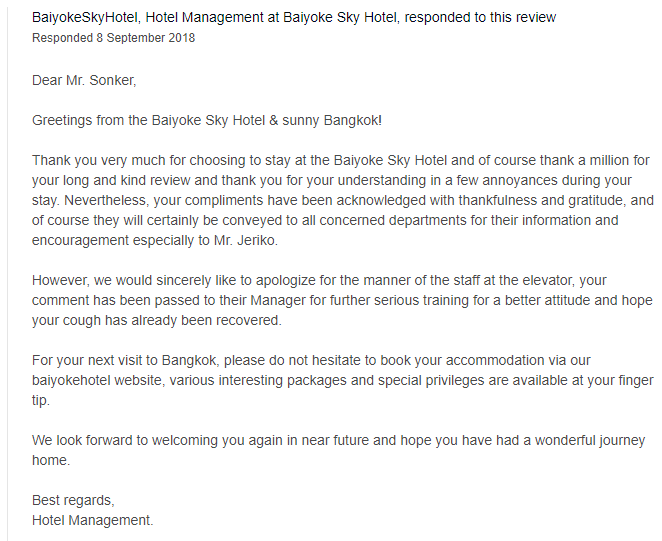Click the 'Responded 8 September 2018' date

click(x=114, y=38)
